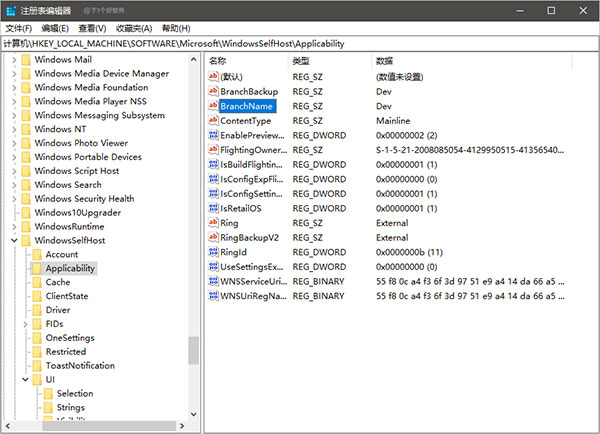Click the folder icon of OneSettings key
This screenshot has width=600, height=434.
(x=37, y=338)
